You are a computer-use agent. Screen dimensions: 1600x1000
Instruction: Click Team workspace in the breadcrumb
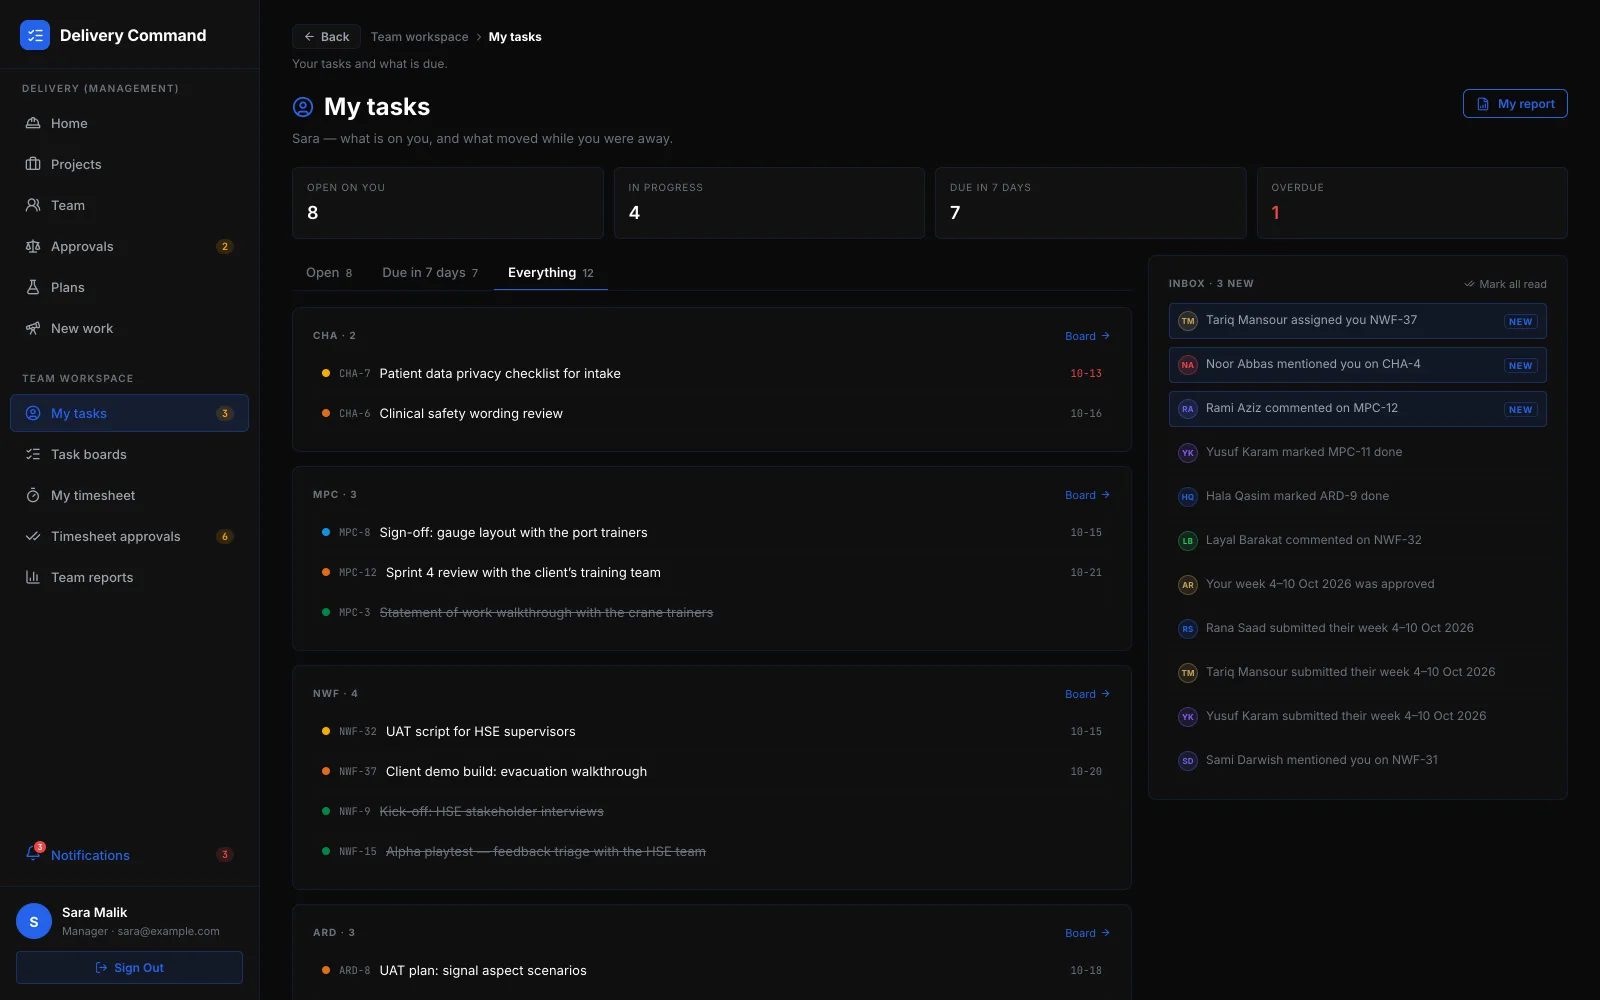(419, 37)
